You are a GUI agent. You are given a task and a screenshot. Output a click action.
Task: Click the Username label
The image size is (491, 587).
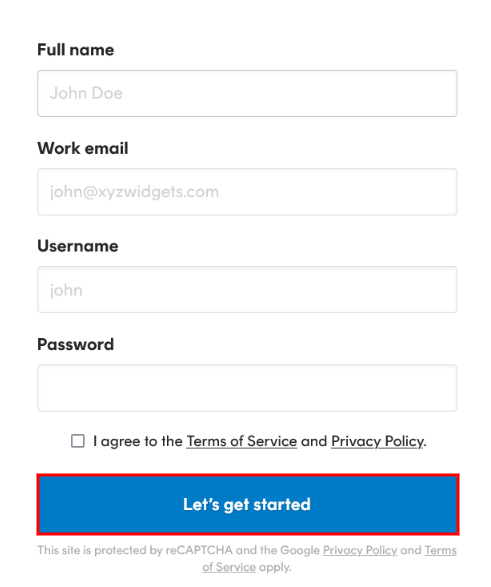[x=78, y=246]
